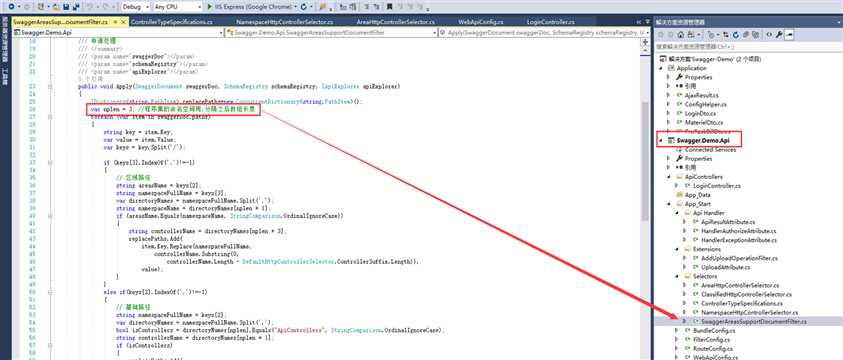The height and width of the screenshot is (360, 843).
Task: Click the navigate backward icon in toolbar
Action: tap(12, 7)
